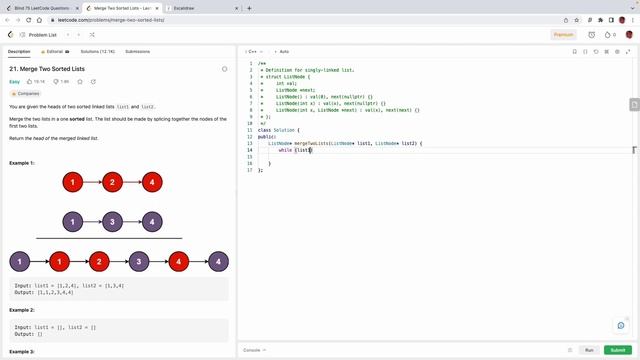Close the Blind 75 LeetCode Questions browser tab

pyautogui.click(x=77, y=8)
